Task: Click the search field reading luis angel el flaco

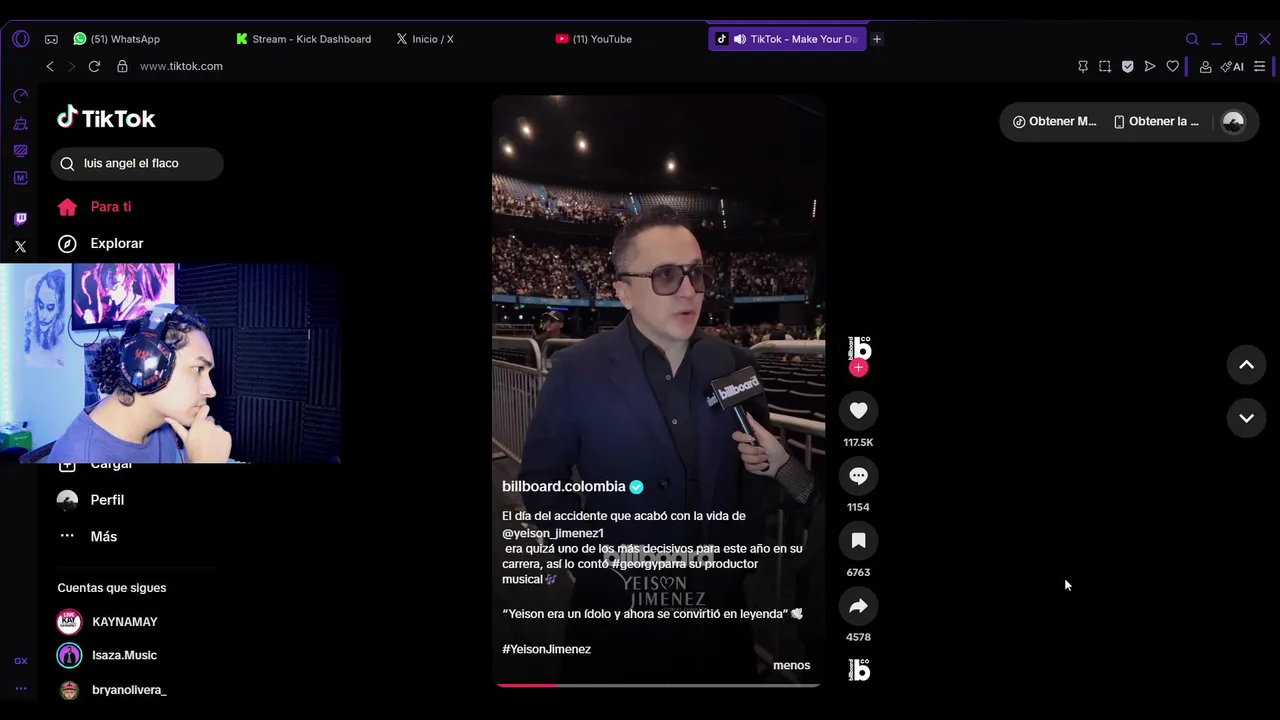Action: tap(137, 163)
